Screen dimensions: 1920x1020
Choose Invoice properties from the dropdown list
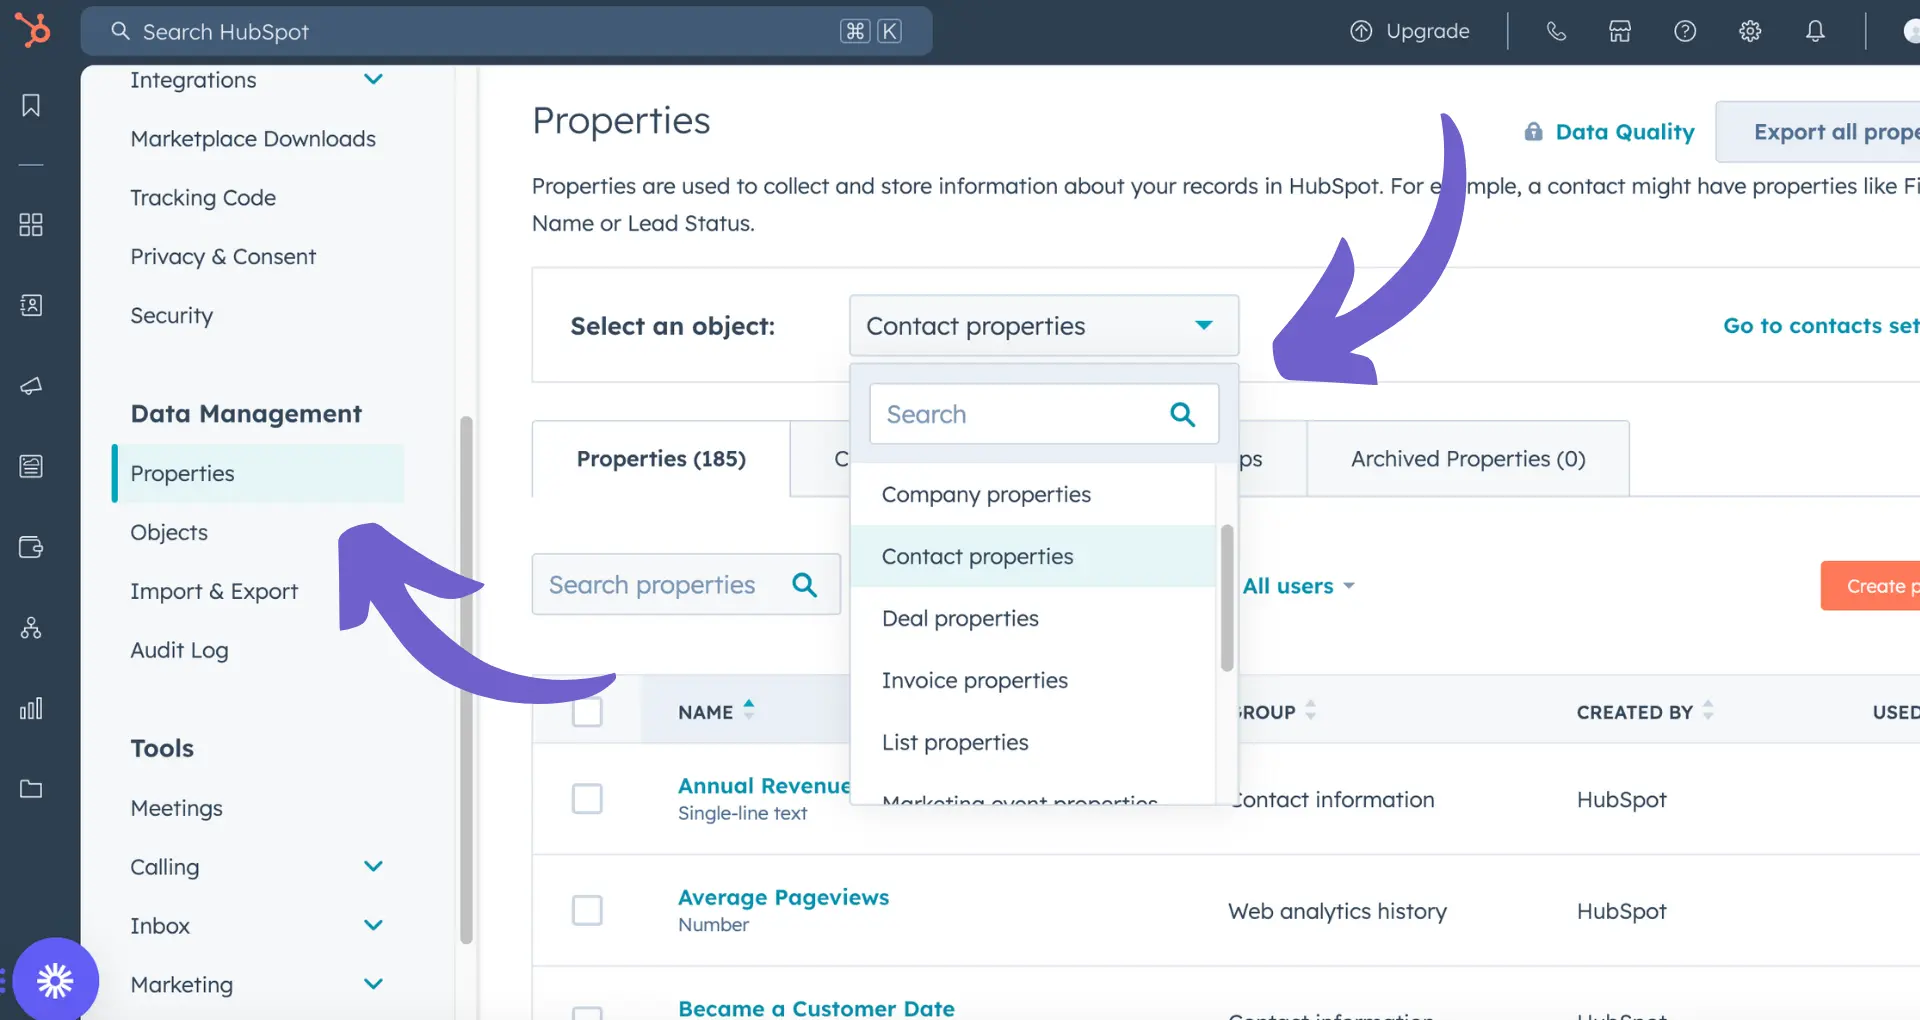[x=1032, y=680]
